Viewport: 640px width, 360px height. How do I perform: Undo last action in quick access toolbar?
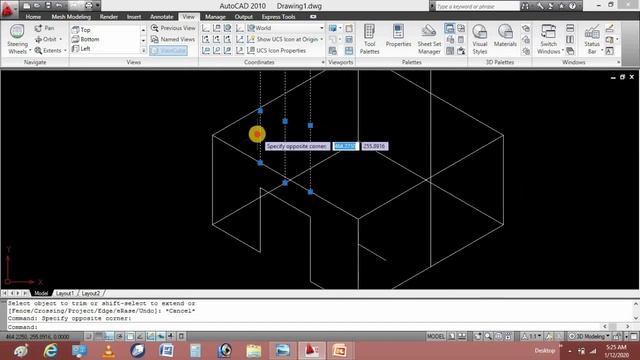pos(59,6)
